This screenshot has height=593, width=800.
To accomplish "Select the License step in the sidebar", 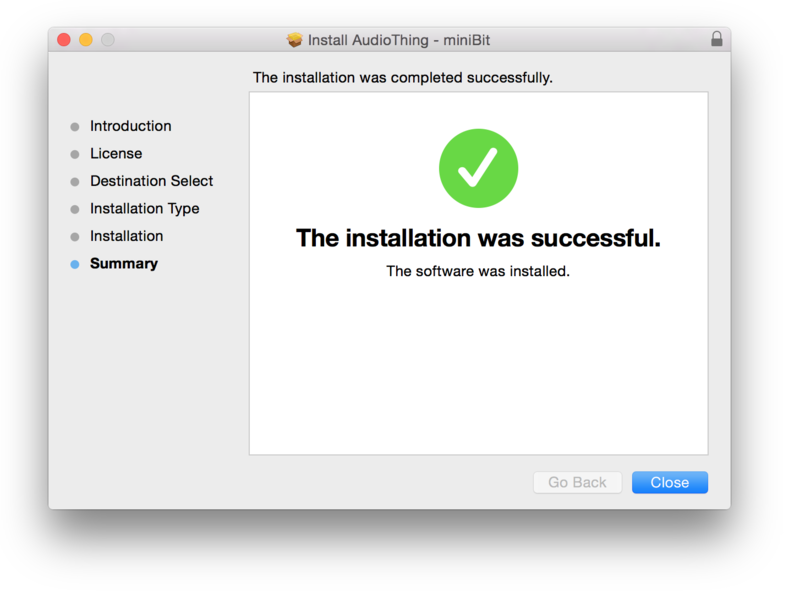I will pos(116,154).
